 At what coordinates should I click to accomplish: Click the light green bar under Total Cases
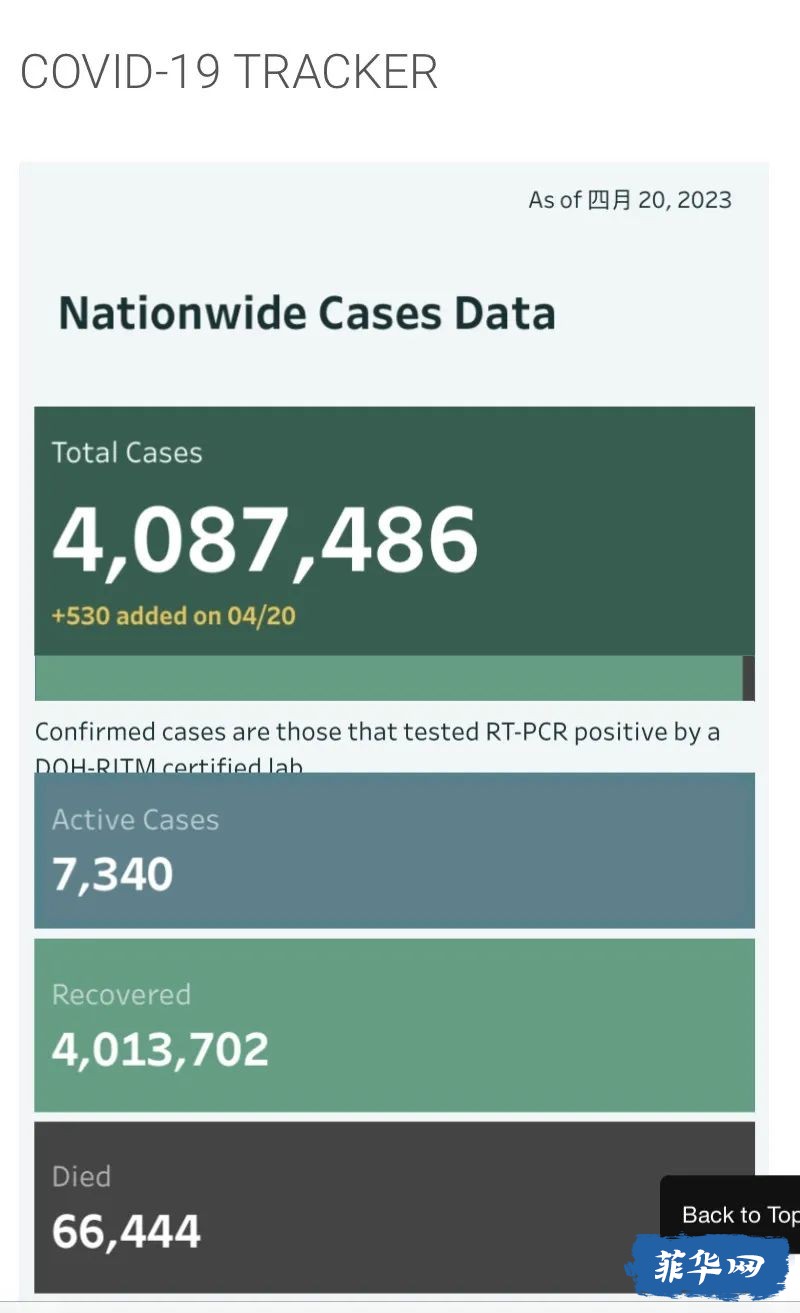coord(388,678)
